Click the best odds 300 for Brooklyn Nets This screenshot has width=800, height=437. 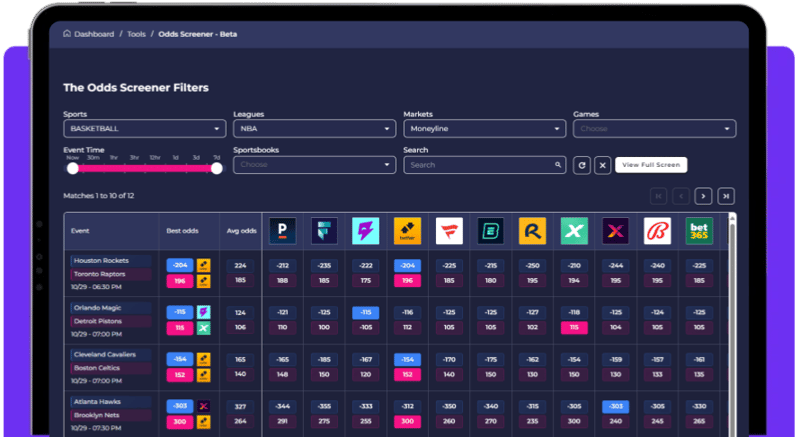180,422
